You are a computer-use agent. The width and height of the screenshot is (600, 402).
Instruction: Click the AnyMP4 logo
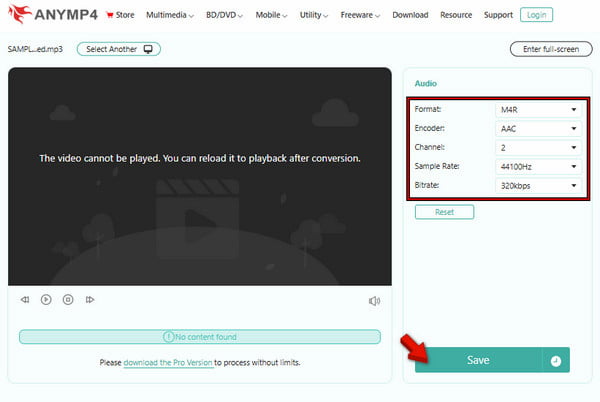click(52, 14)
